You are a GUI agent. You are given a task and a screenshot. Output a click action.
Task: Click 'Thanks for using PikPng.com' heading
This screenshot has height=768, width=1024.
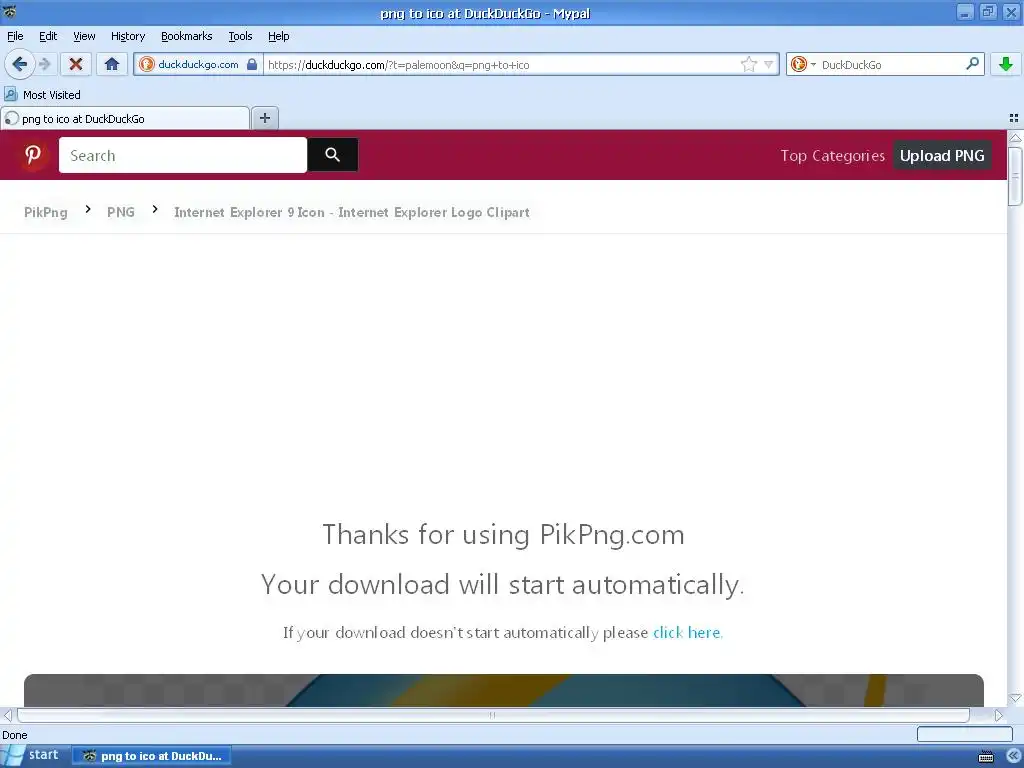click(504, 535)
